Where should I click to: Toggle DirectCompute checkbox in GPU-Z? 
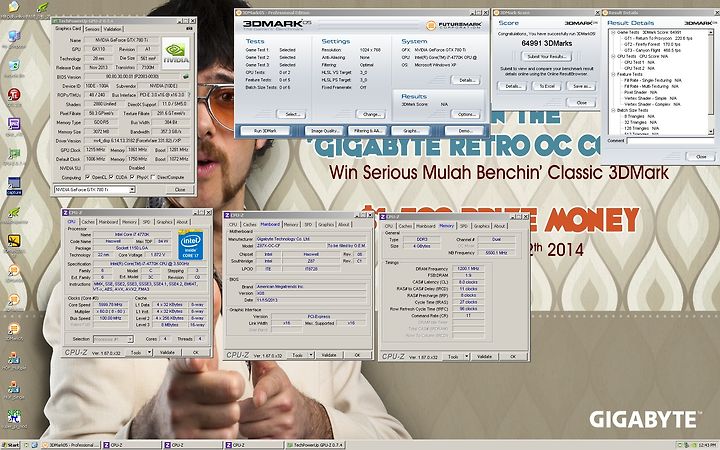tap(153, 177)
